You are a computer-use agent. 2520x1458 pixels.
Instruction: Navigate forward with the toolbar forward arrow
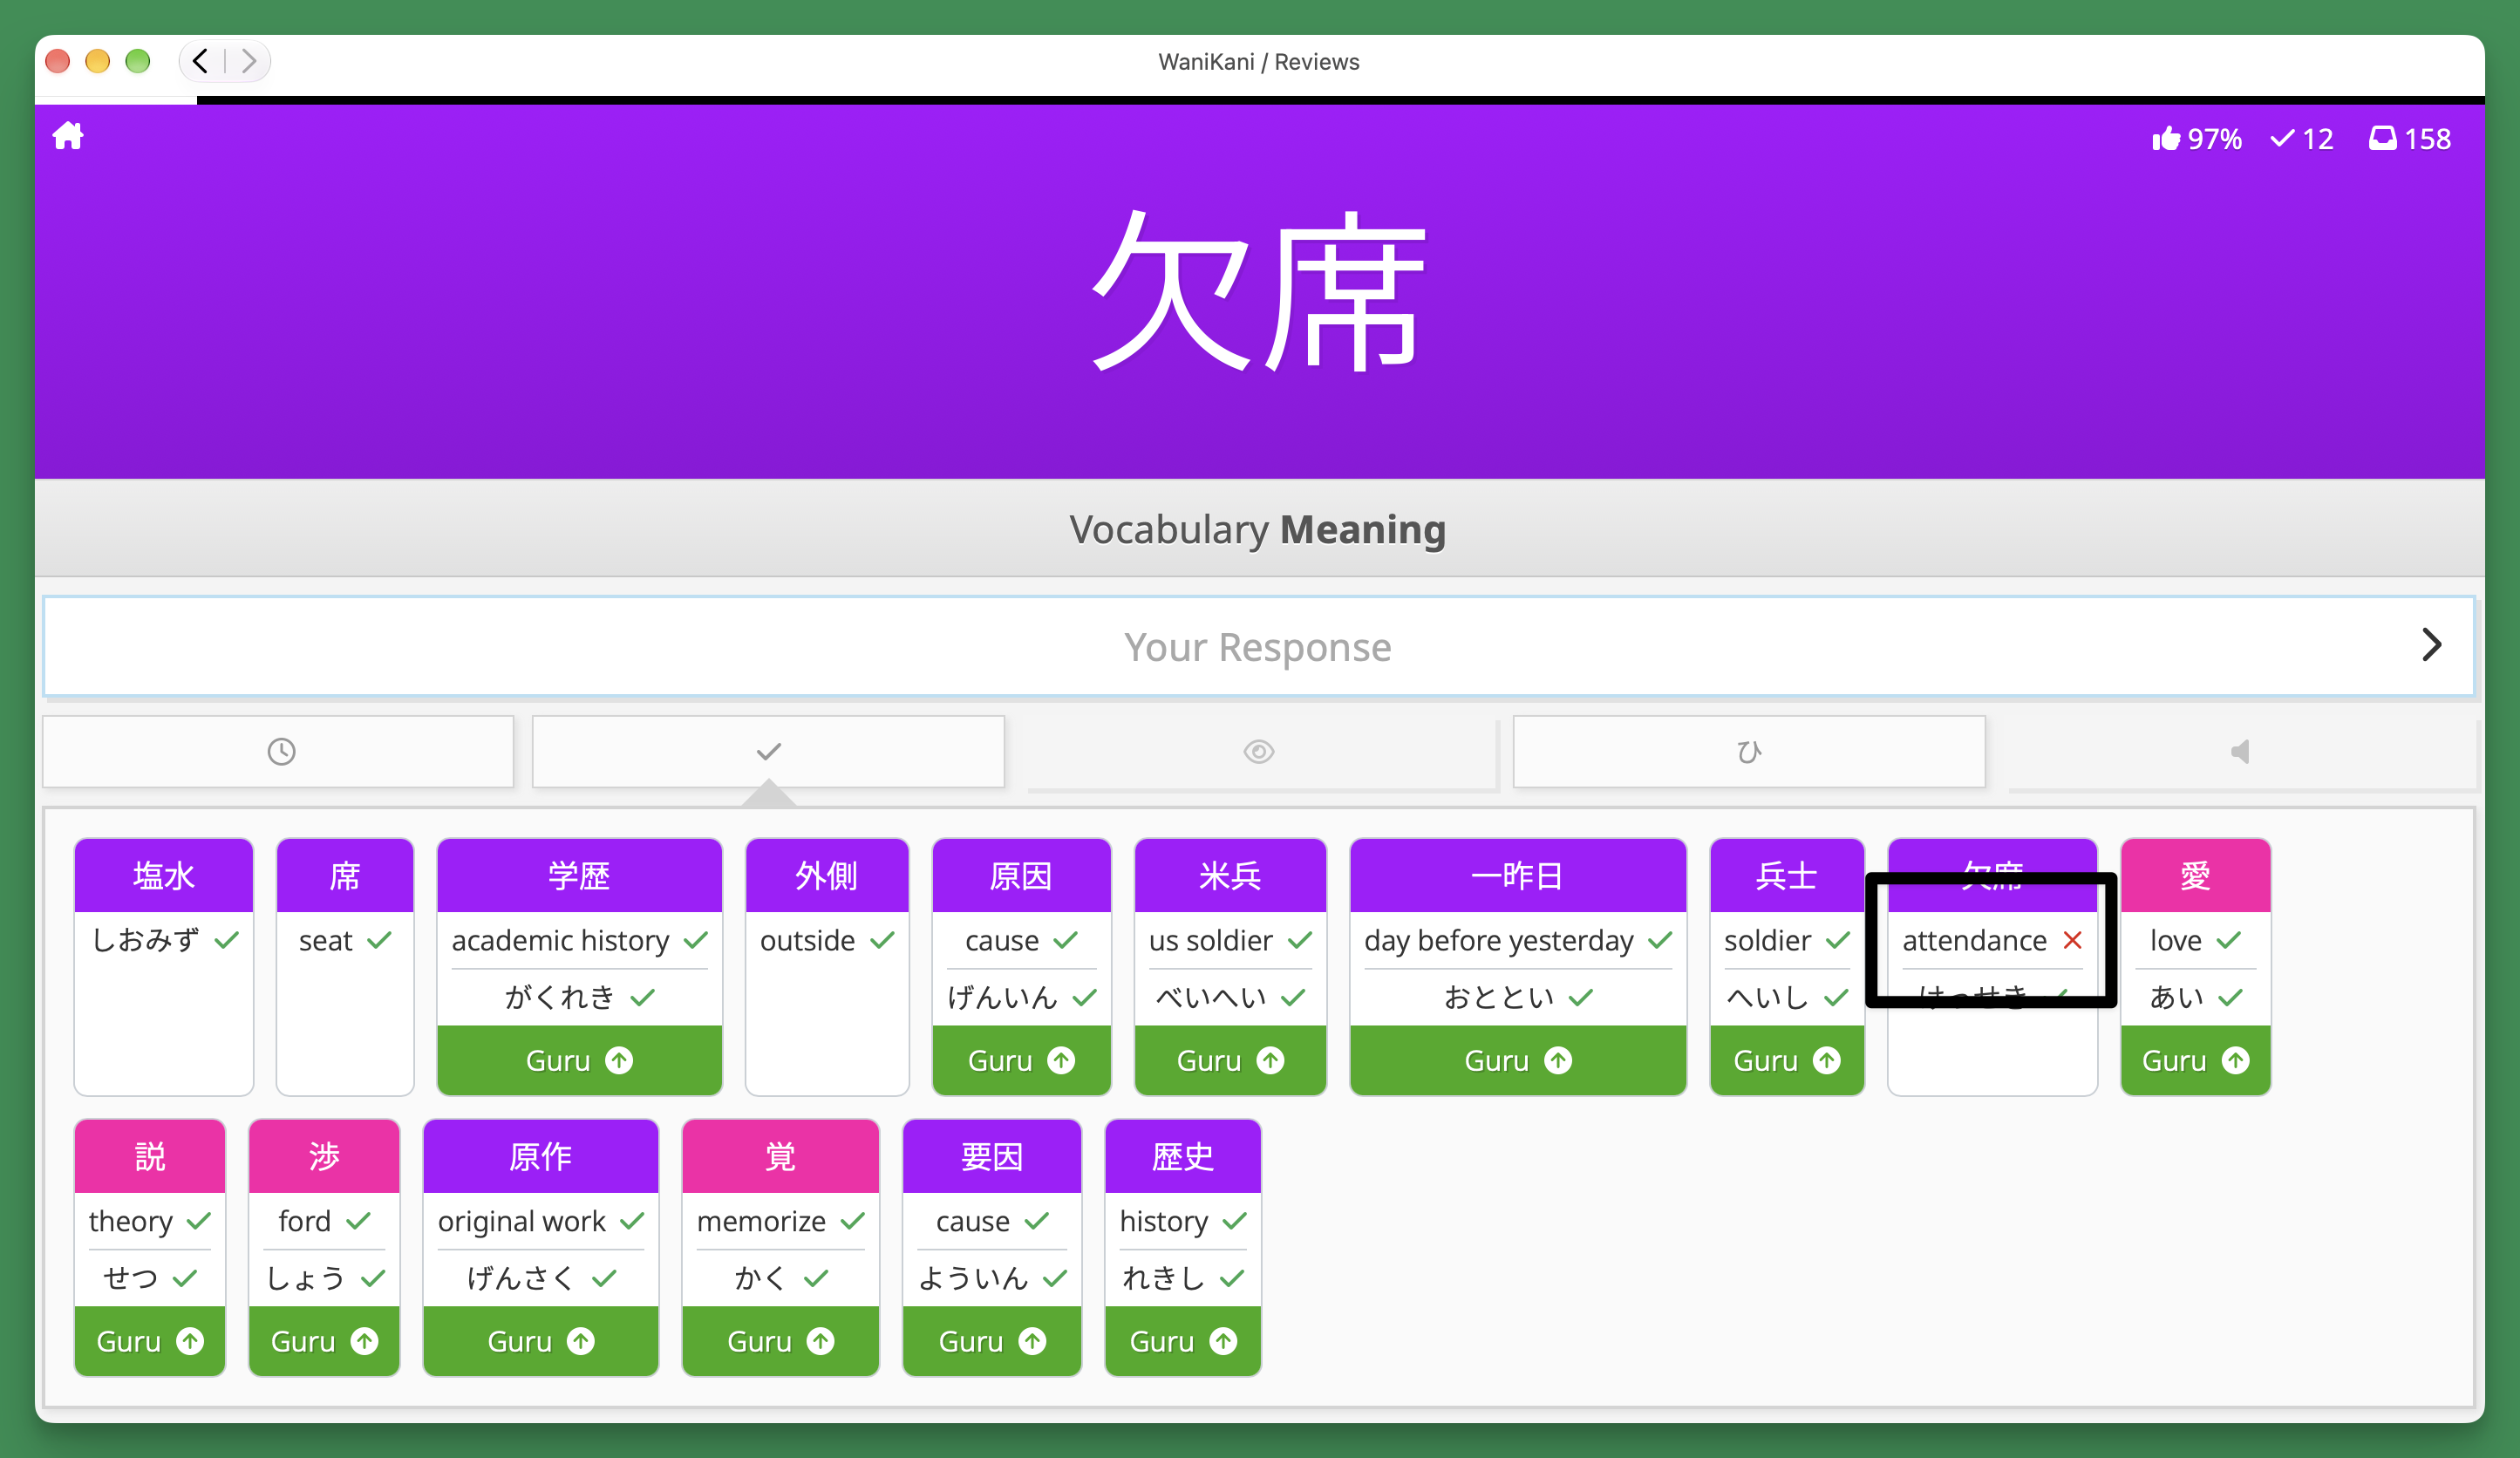click(249, 61)
